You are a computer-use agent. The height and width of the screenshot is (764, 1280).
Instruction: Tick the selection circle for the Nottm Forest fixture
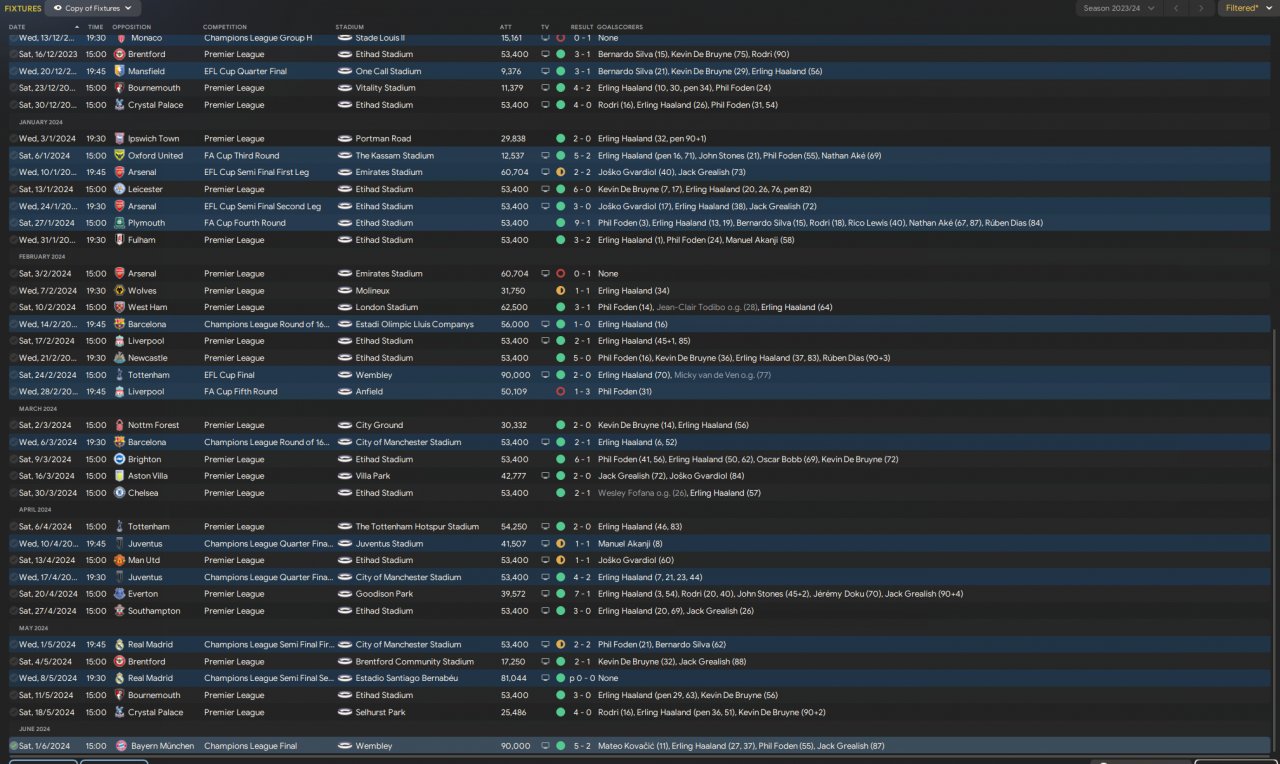(x=14, y=425)
